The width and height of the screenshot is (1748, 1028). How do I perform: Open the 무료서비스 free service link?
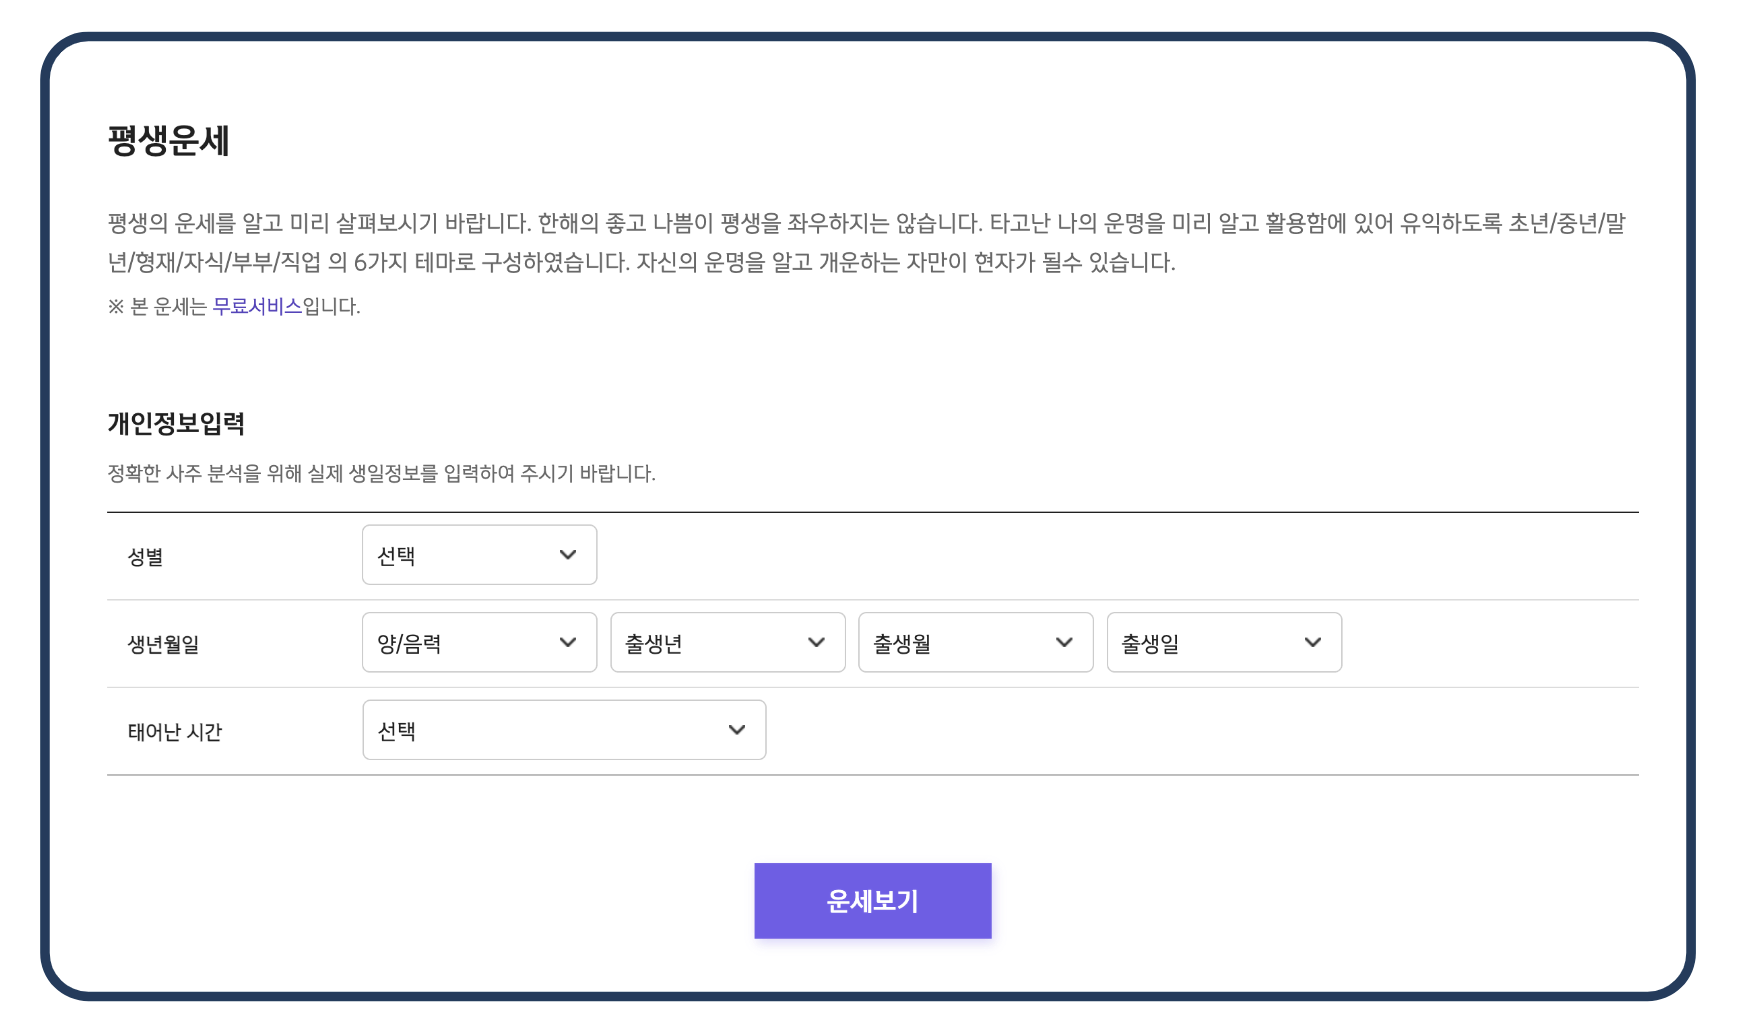pyautogui.click(x=258, y=309)
